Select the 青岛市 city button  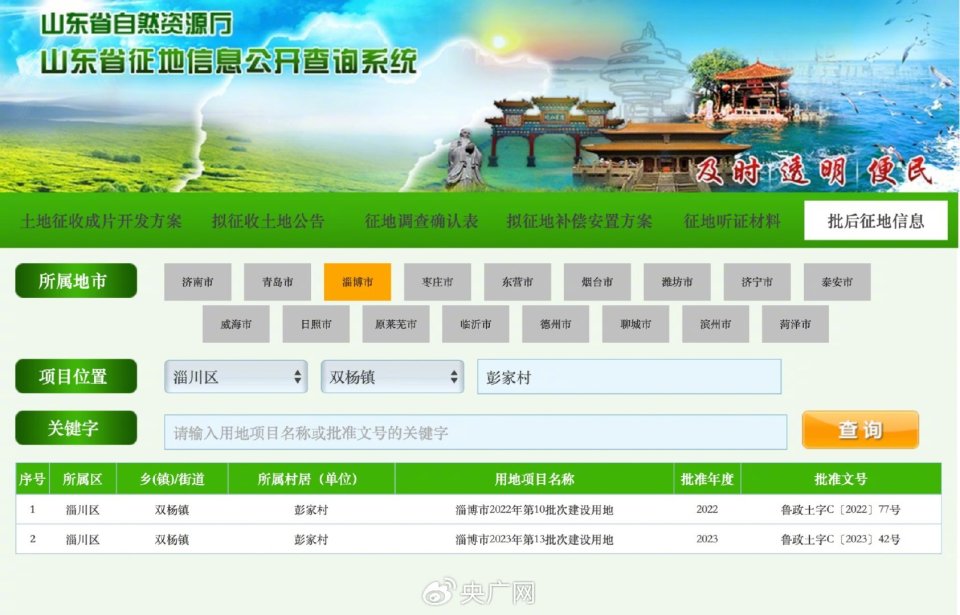(277, 281)
